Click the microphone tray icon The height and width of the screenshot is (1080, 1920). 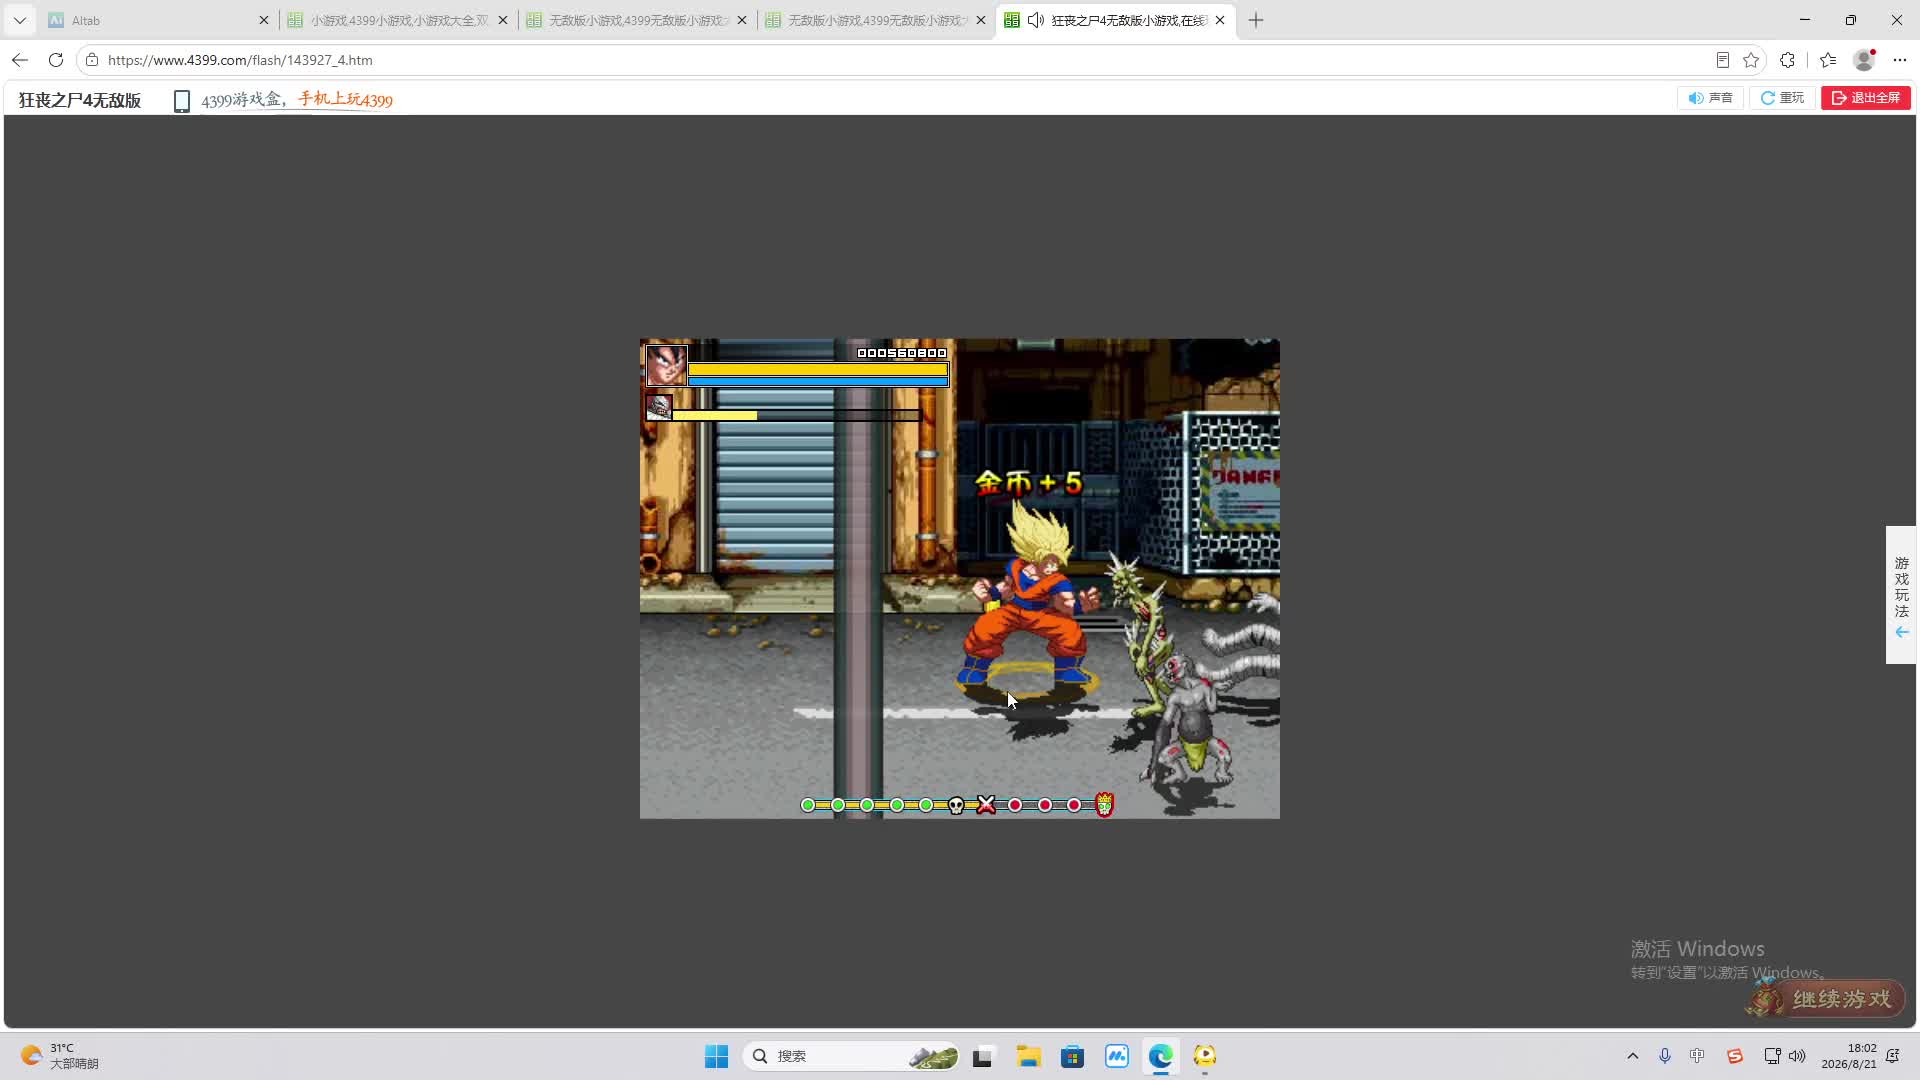tap(1665, 1056)
